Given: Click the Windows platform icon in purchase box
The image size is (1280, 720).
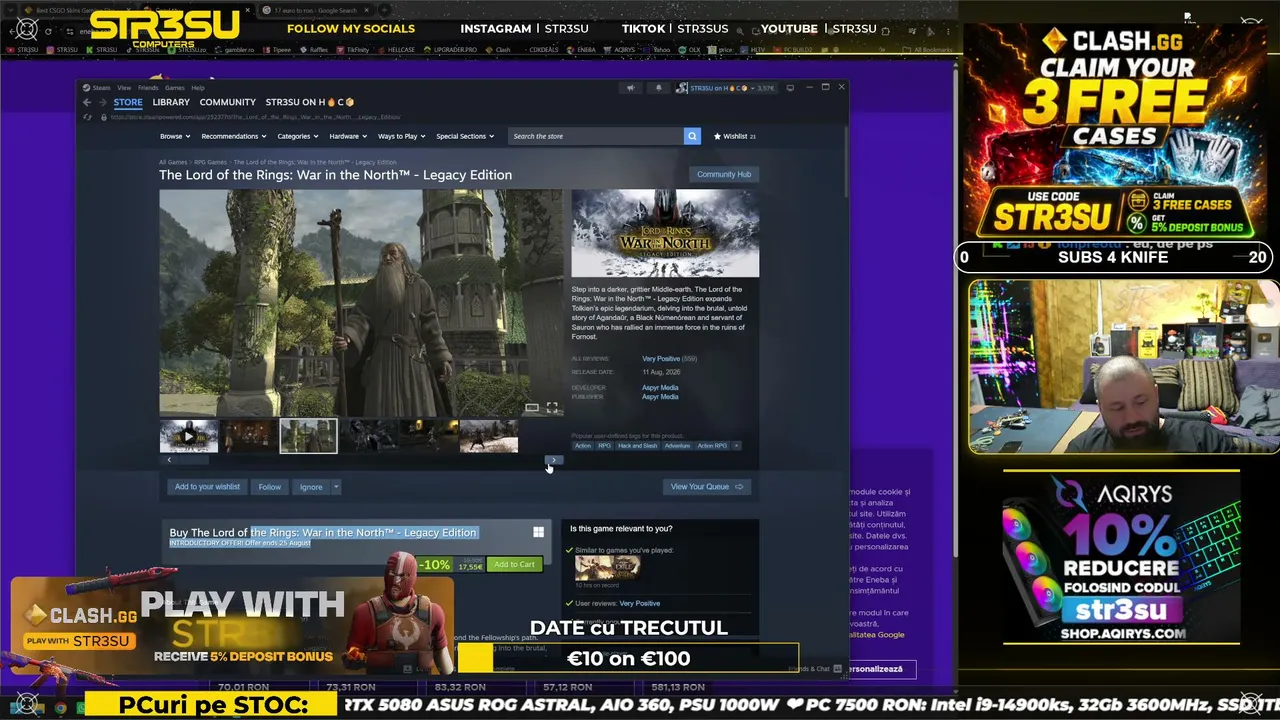Looking at the screenshot, I should pos(538,533).
